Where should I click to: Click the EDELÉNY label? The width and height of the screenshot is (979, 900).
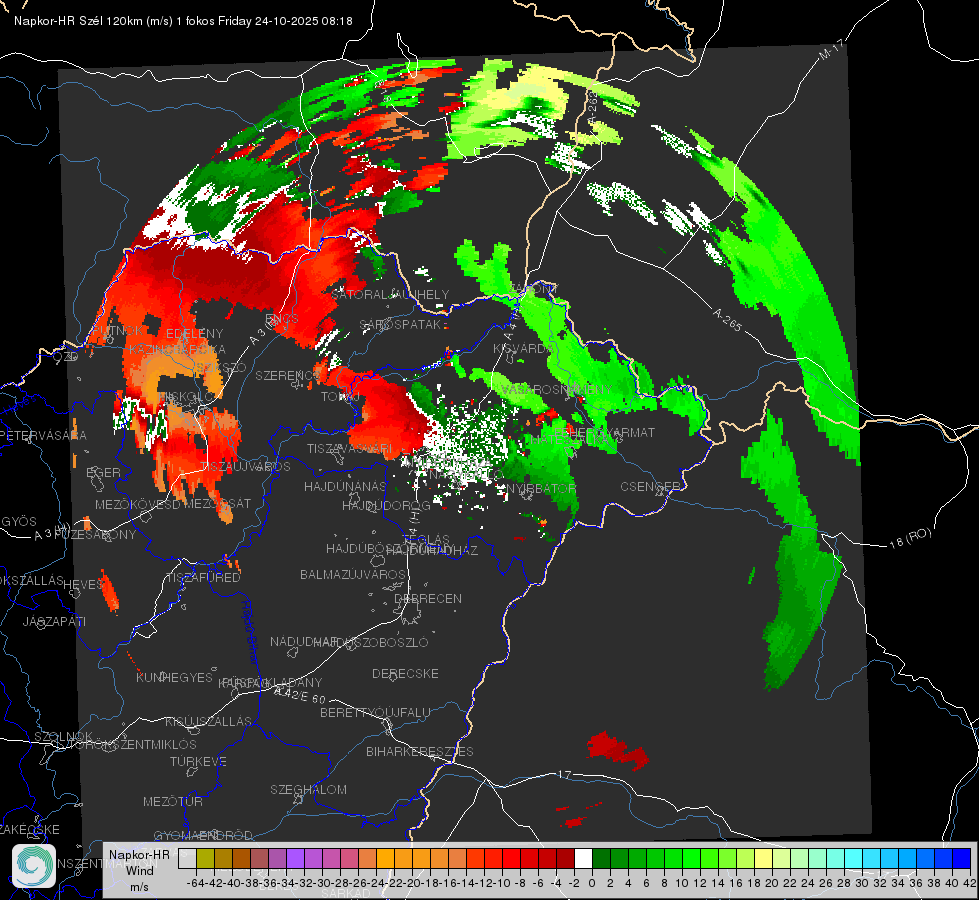194,333
